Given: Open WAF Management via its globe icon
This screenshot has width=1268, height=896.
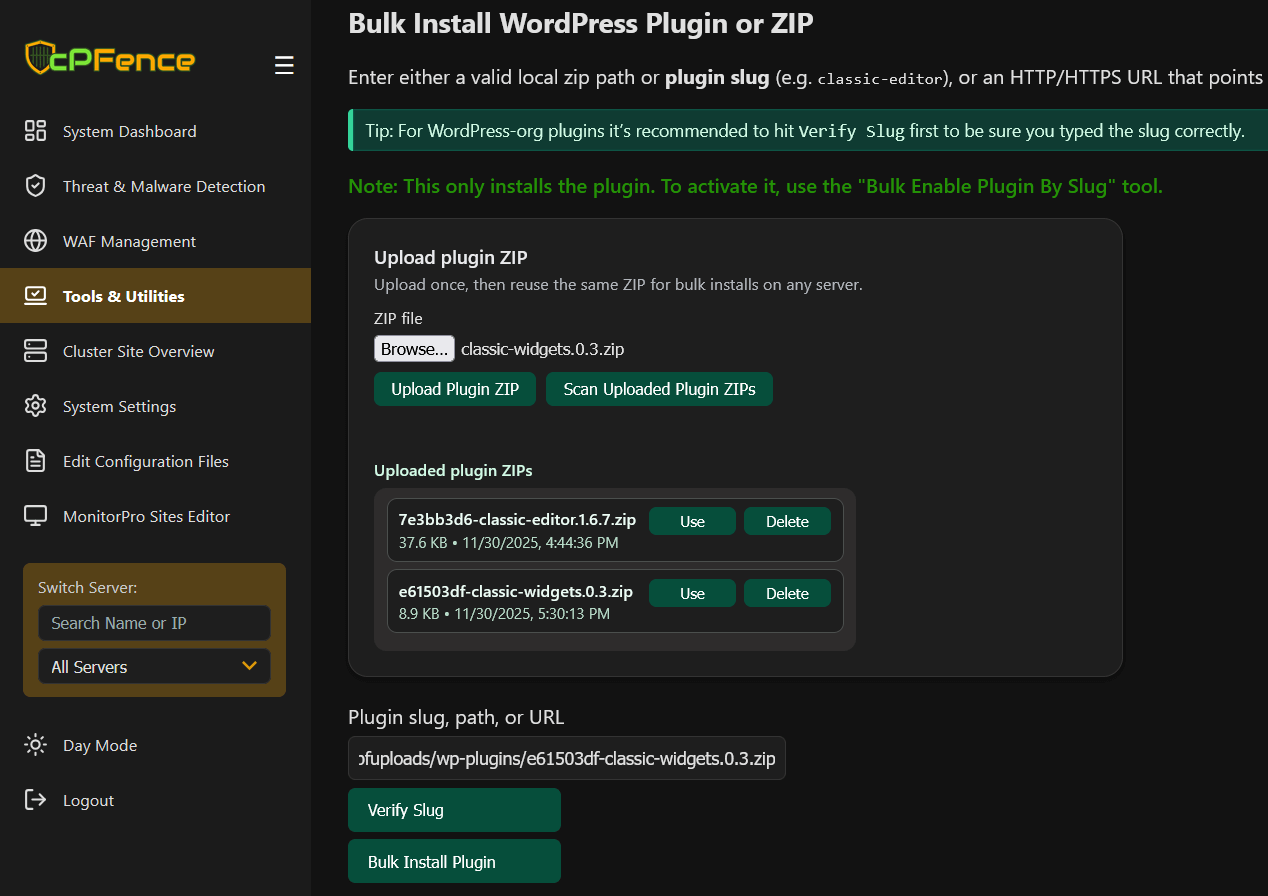Looking at the screenshot, I should click(x=36, y=241).
